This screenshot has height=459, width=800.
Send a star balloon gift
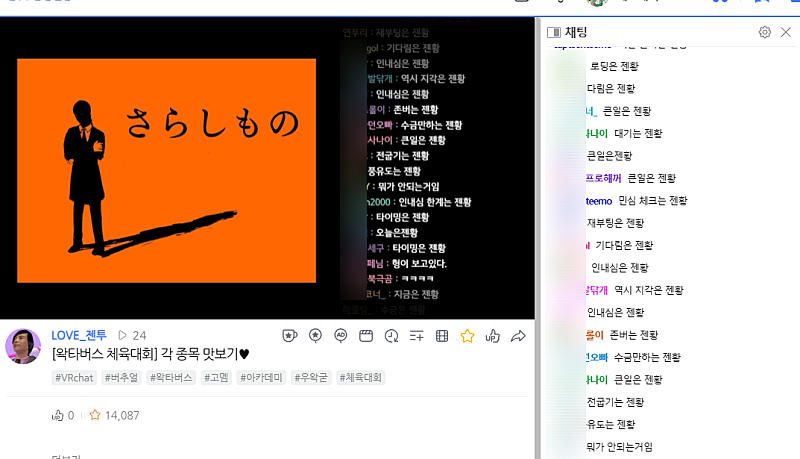[x=315, y=336]
